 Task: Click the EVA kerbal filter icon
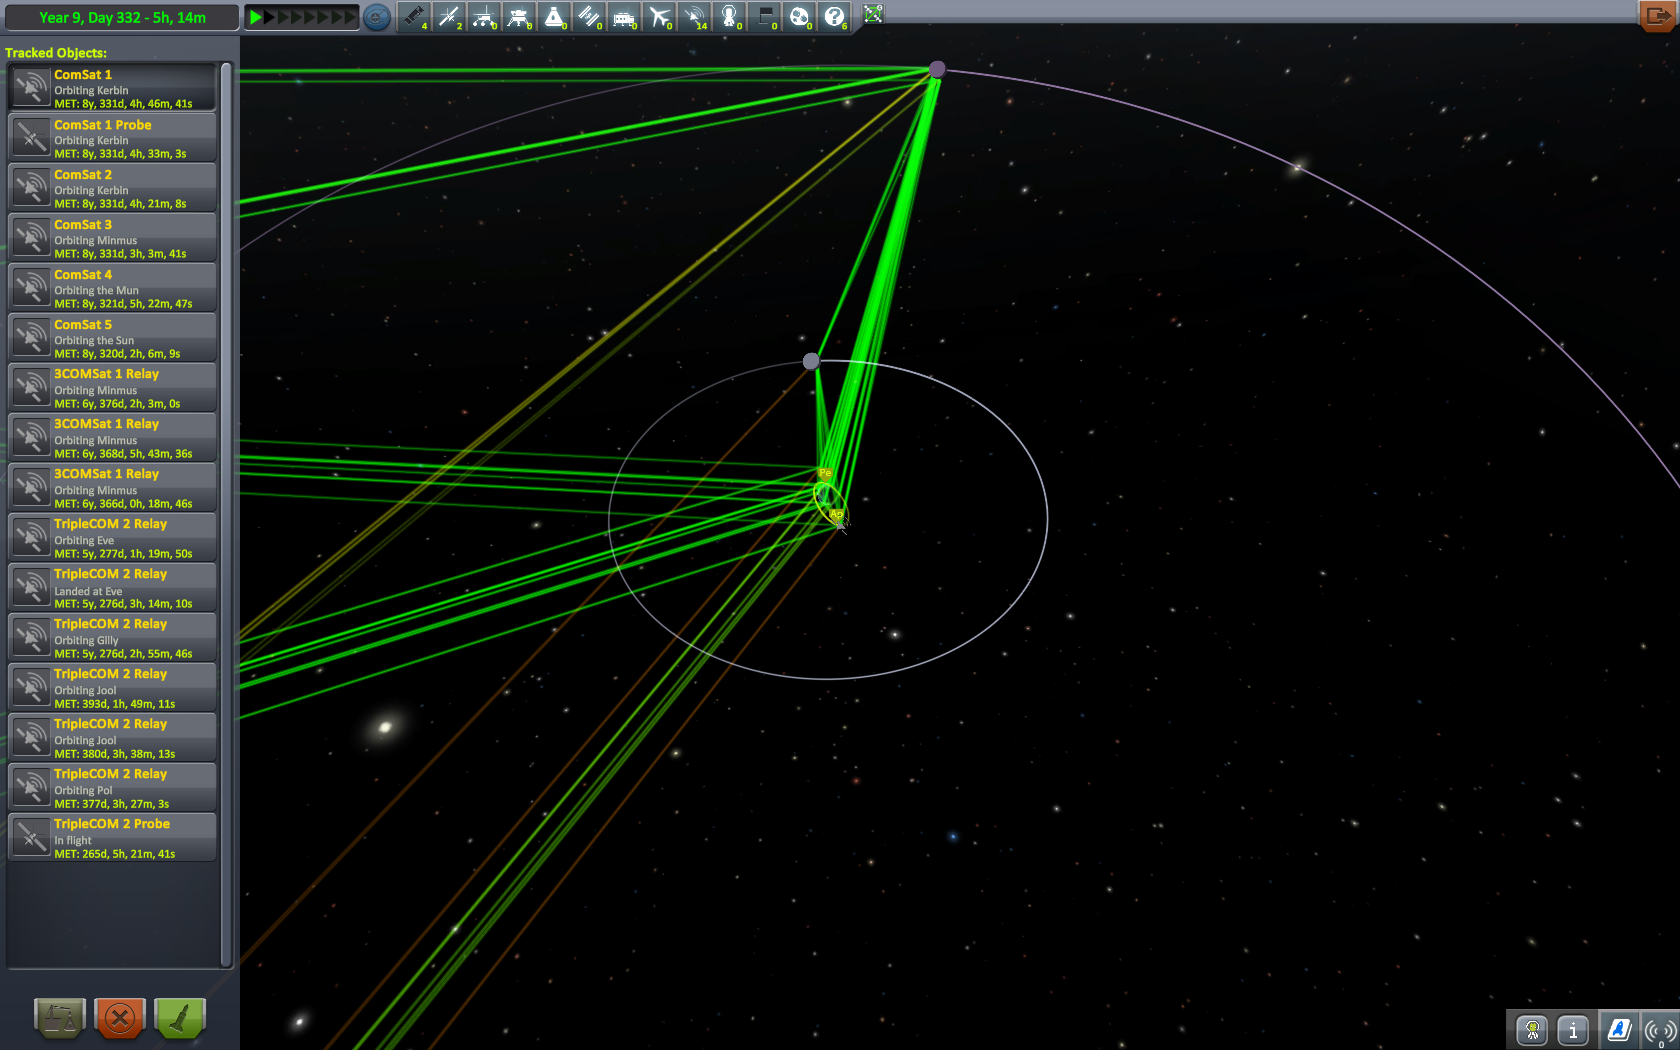coord(730,17)
